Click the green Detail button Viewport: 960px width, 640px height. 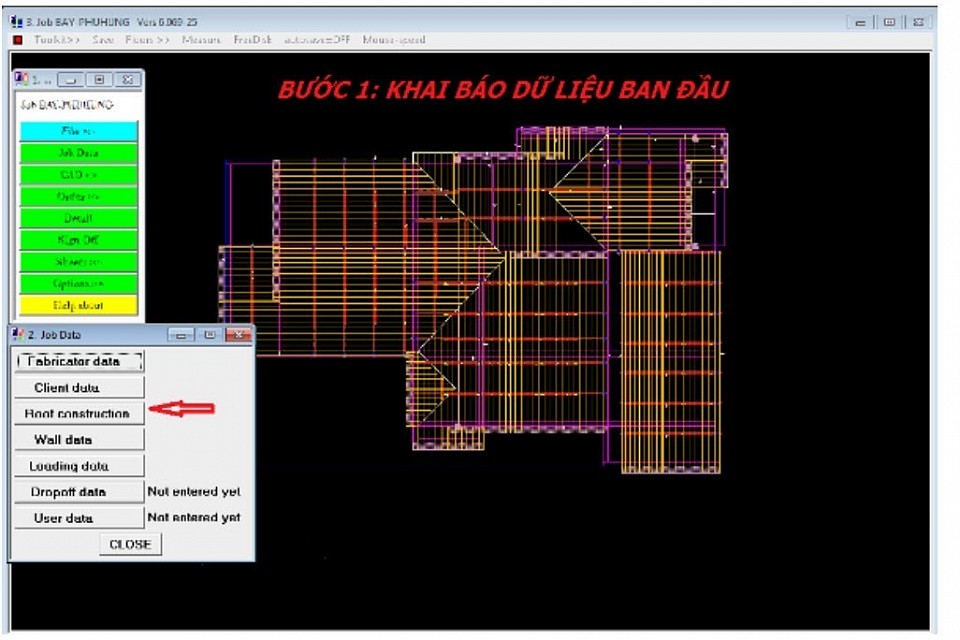[78, 218]
